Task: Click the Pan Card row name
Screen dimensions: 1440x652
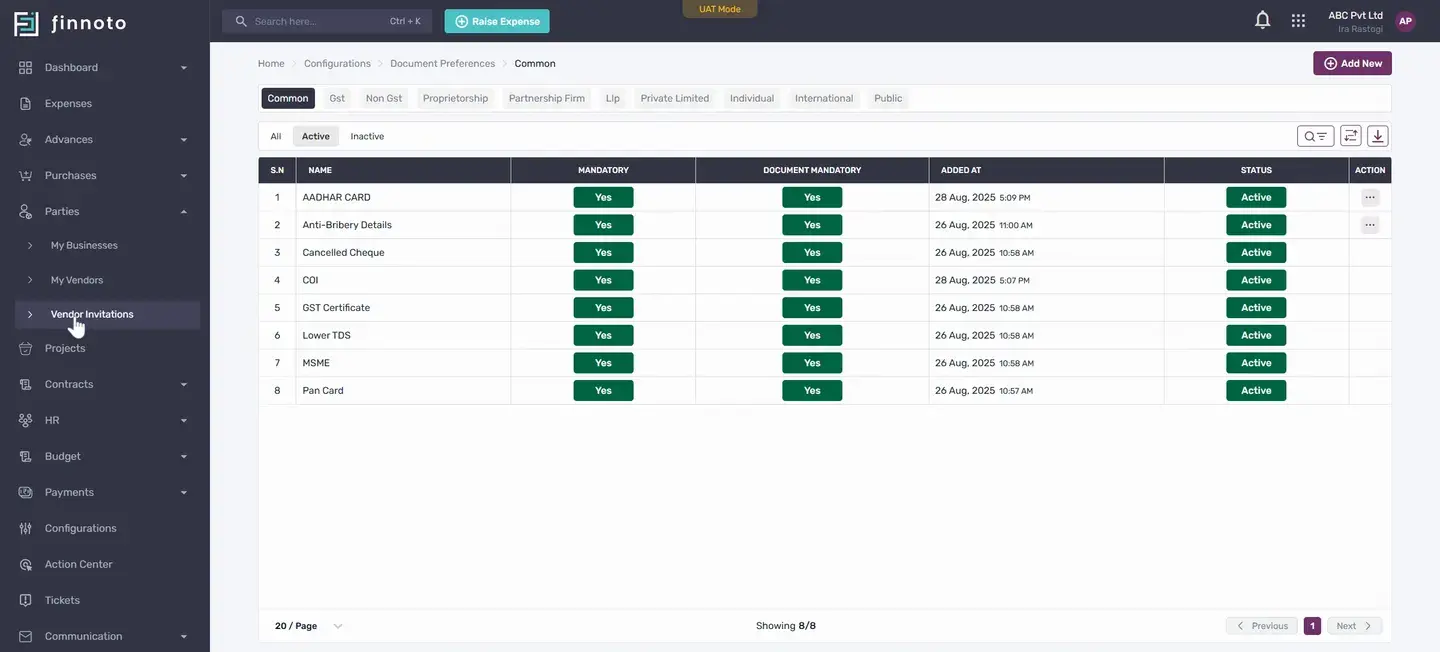Action: tap(323, 391)
